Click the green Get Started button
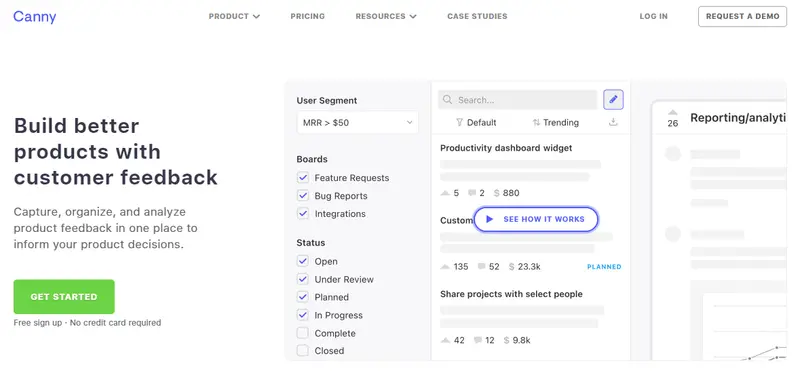The height and width of the screenshot is (371, 800). (64, 296)
